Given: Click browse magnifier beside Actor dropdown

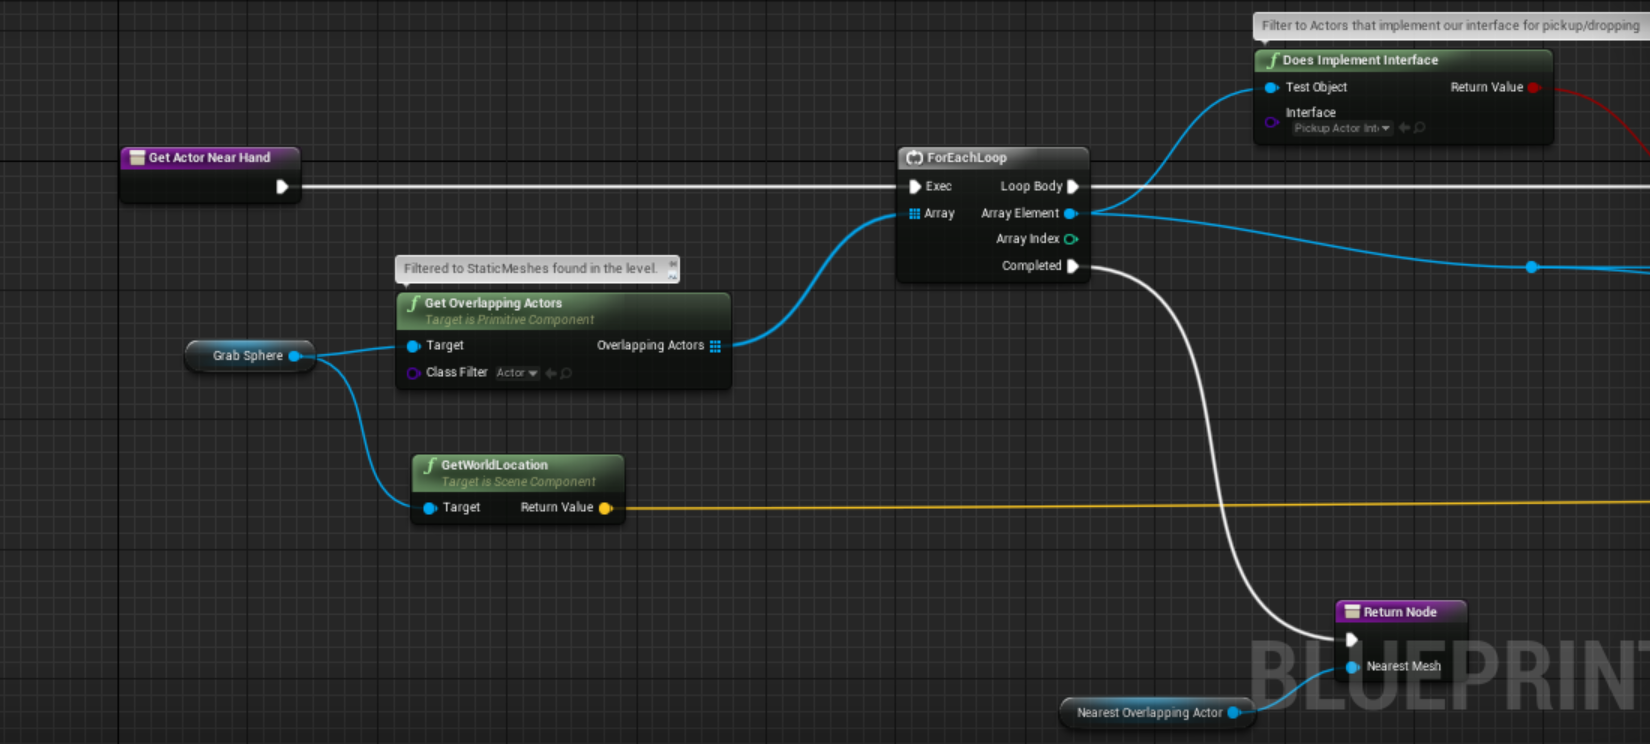Looking at the screenshot, I should [566, 373].
